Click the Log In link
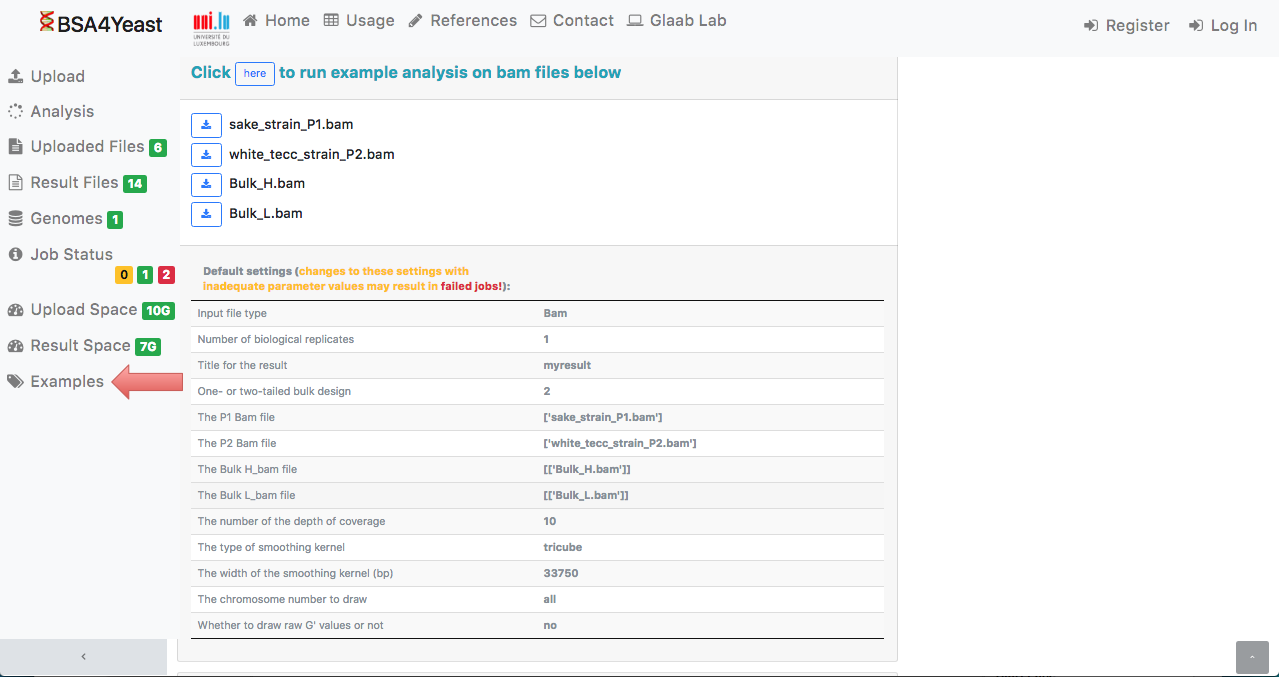Image resolution: width=1279 pixels, height=677 pixels. point(1223,26)
